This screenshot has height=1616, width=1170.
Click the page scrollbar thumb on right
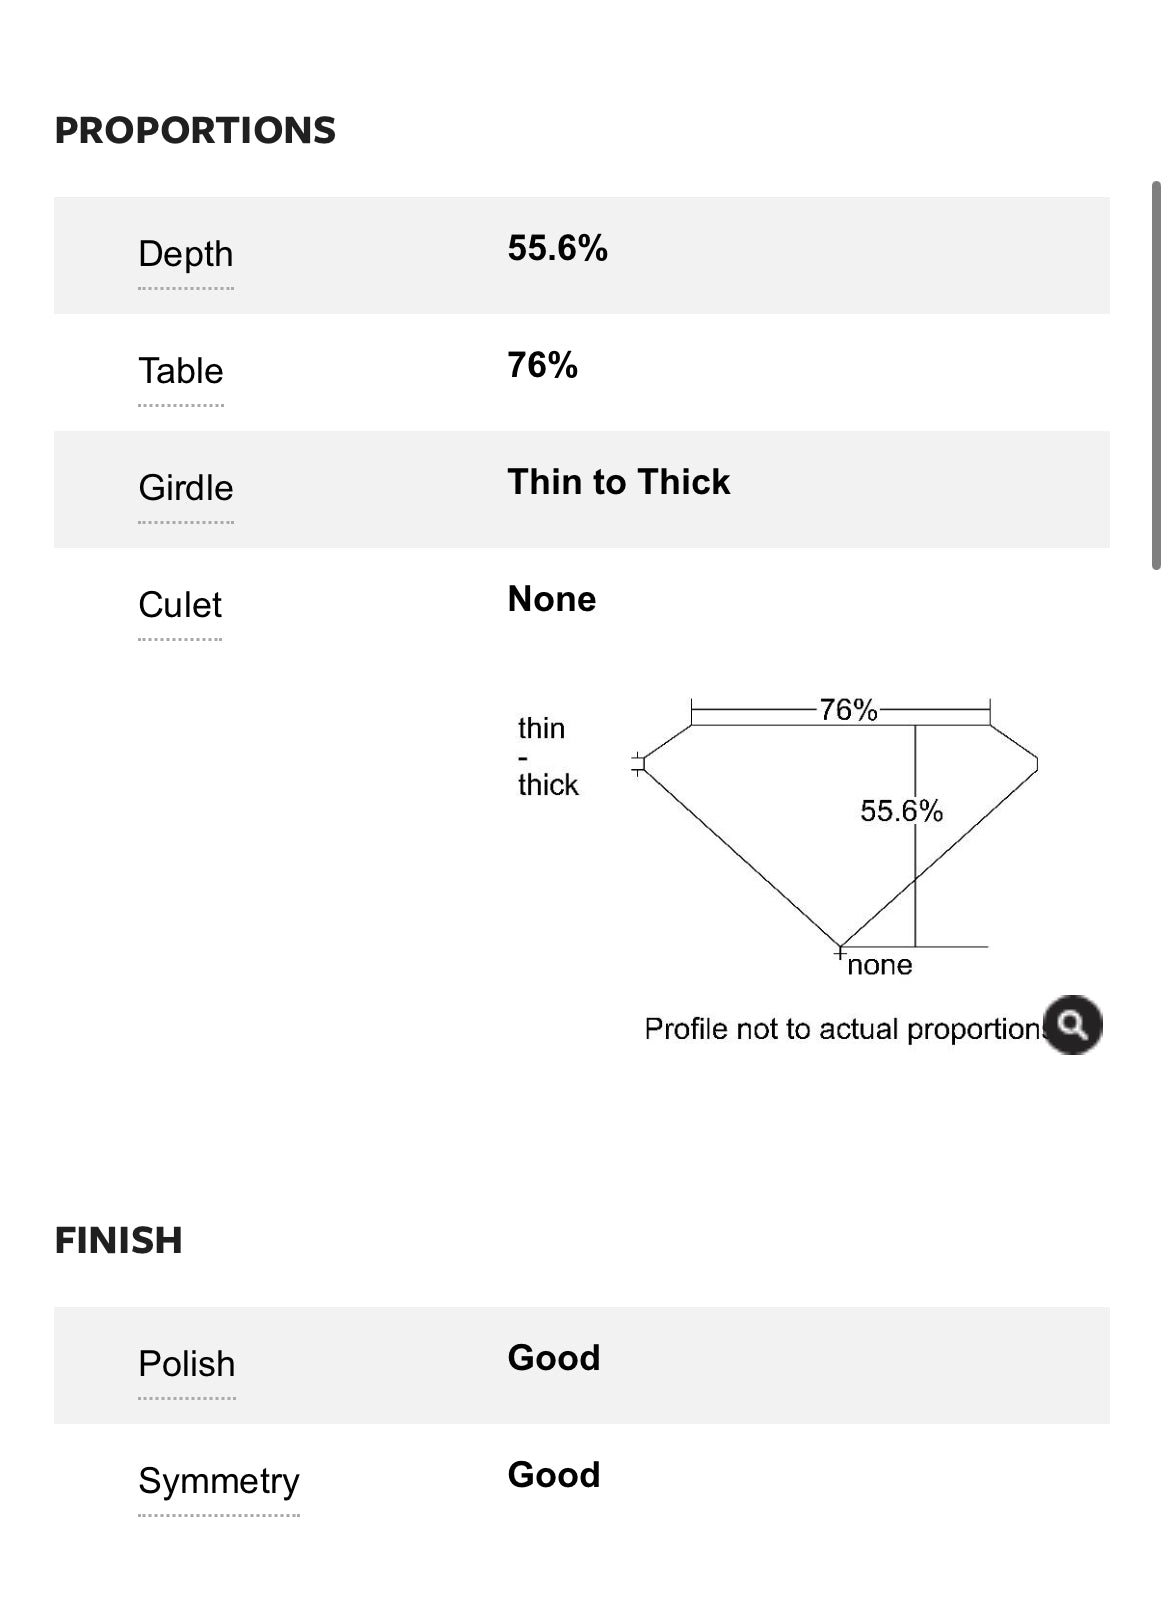tap(1156, 376)
